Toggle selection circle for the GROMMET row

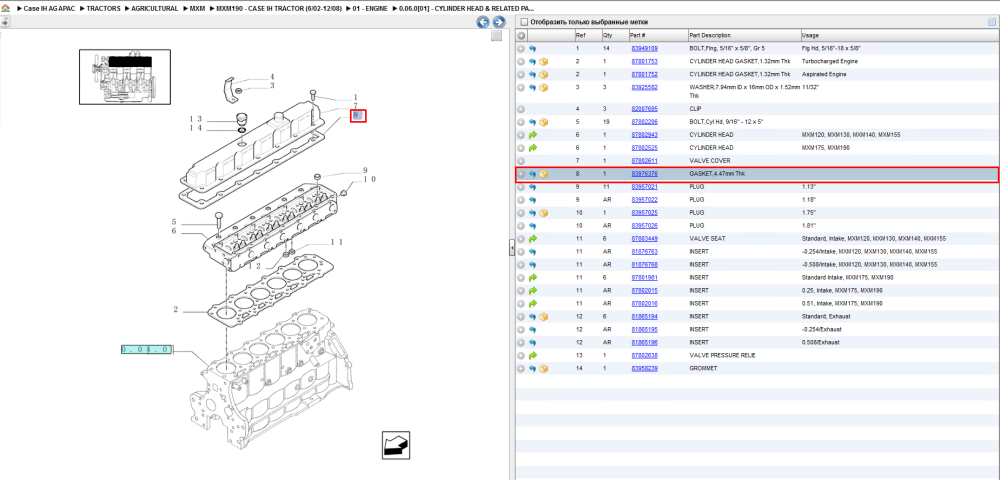pyautogui.click(x=521, y=368)
